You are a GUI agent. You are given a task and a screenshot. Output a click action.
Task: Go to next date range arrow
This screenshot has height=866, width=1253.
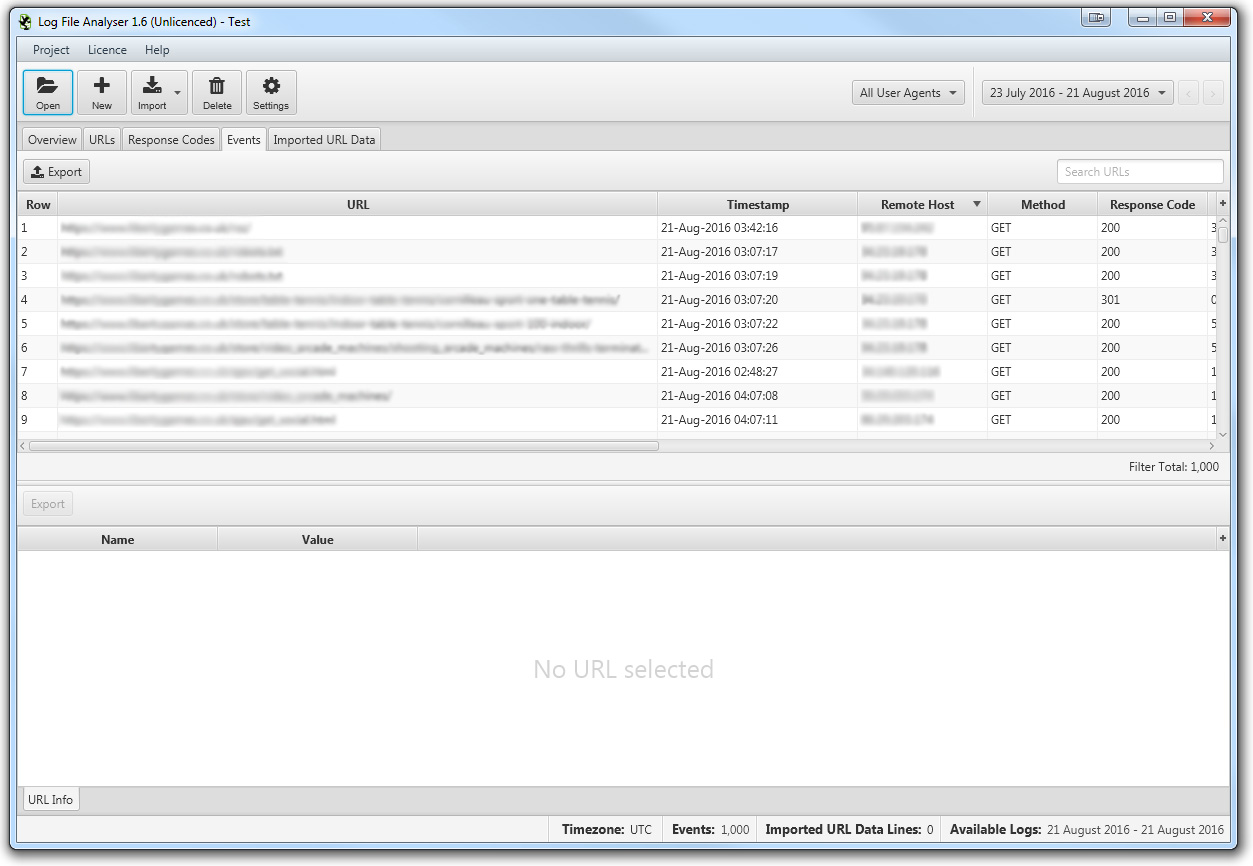click(x=1213, y=93)
